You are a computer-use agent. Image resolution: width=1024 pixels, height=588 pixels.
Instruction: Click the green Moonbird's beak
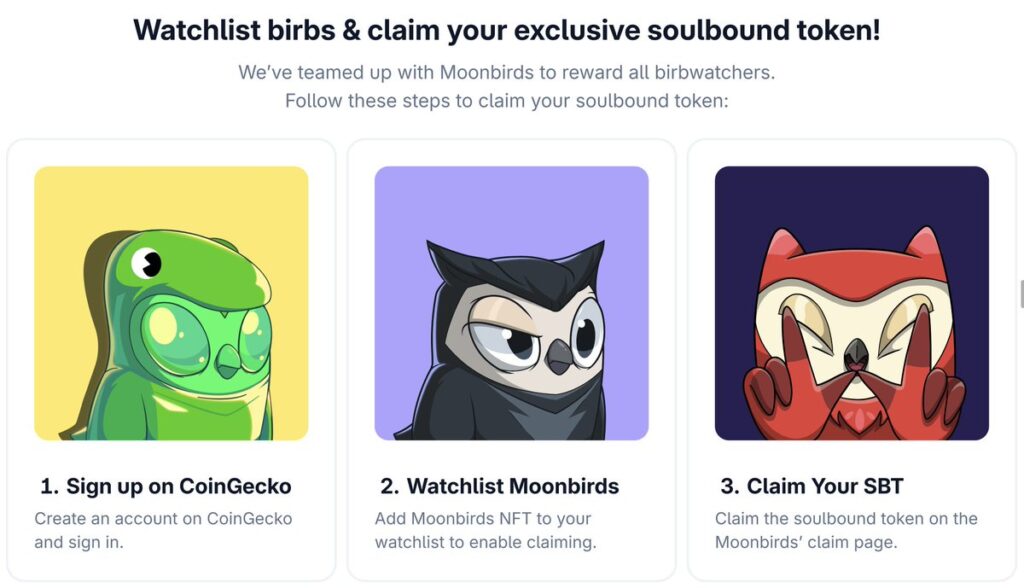click(x=228, y=363)
